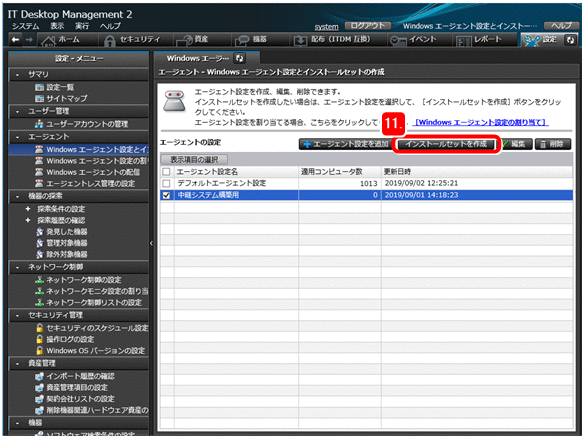Click Windows エージェント設定の割り当て link
The height and width of the screenshot is (439, 585).
[x=481, y=122]
